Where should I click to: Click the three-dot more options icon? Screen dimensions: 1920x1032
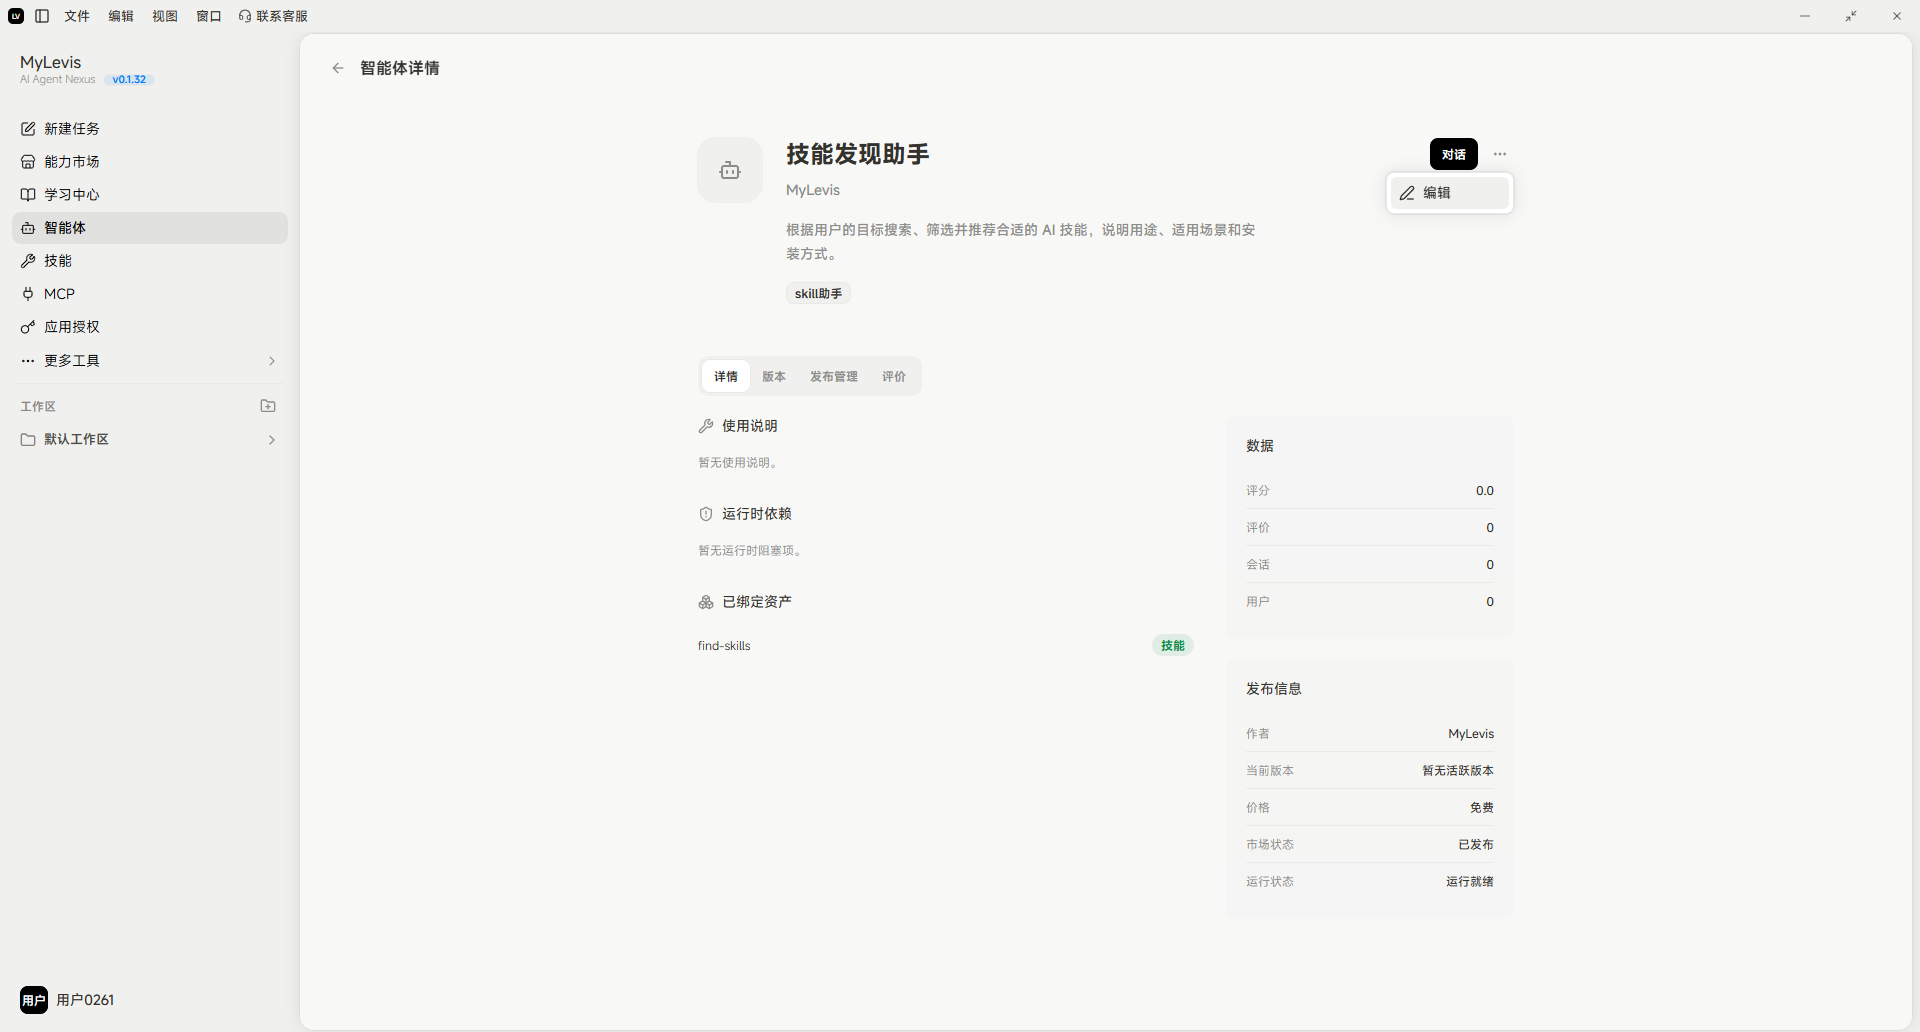pos(1500,154)
